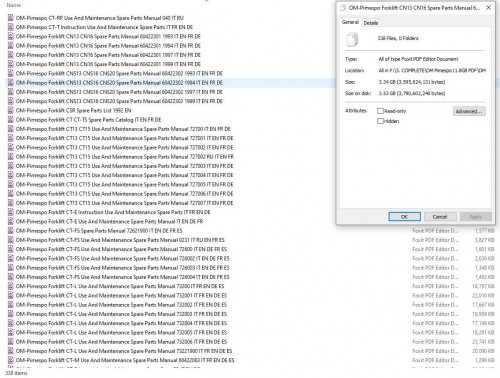Click PDF icon of CT13 CT15 Manual 72700 file
This screenshot has height=378, width=500.
point(11,129)
